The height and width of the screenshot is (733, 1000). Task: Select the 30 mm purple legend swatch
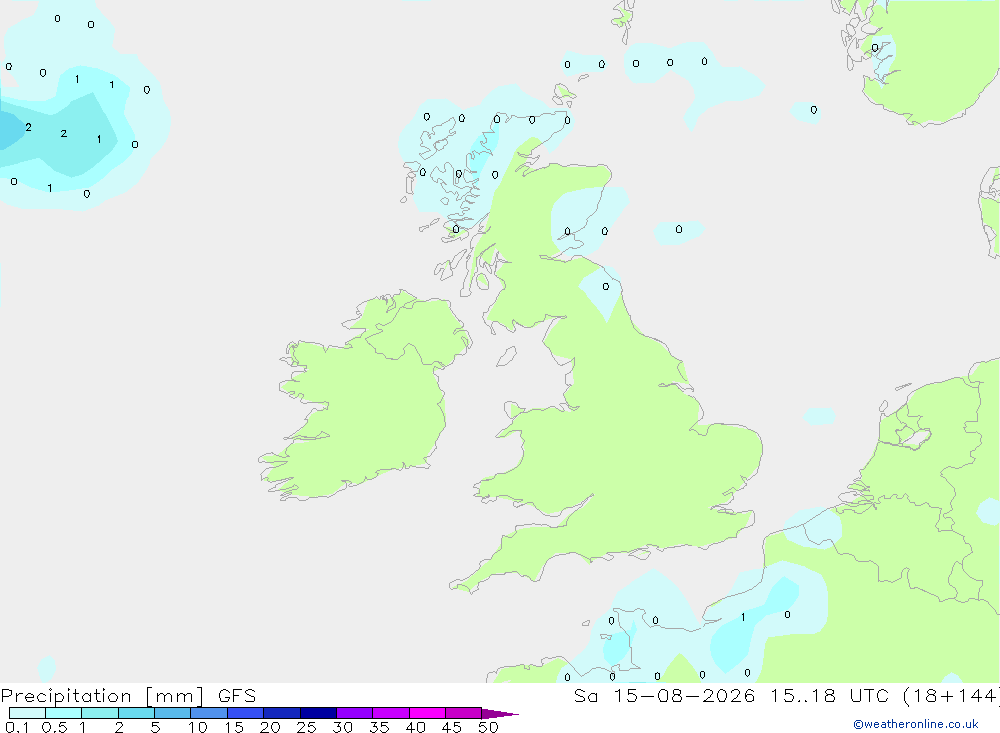tap(355, 713)
